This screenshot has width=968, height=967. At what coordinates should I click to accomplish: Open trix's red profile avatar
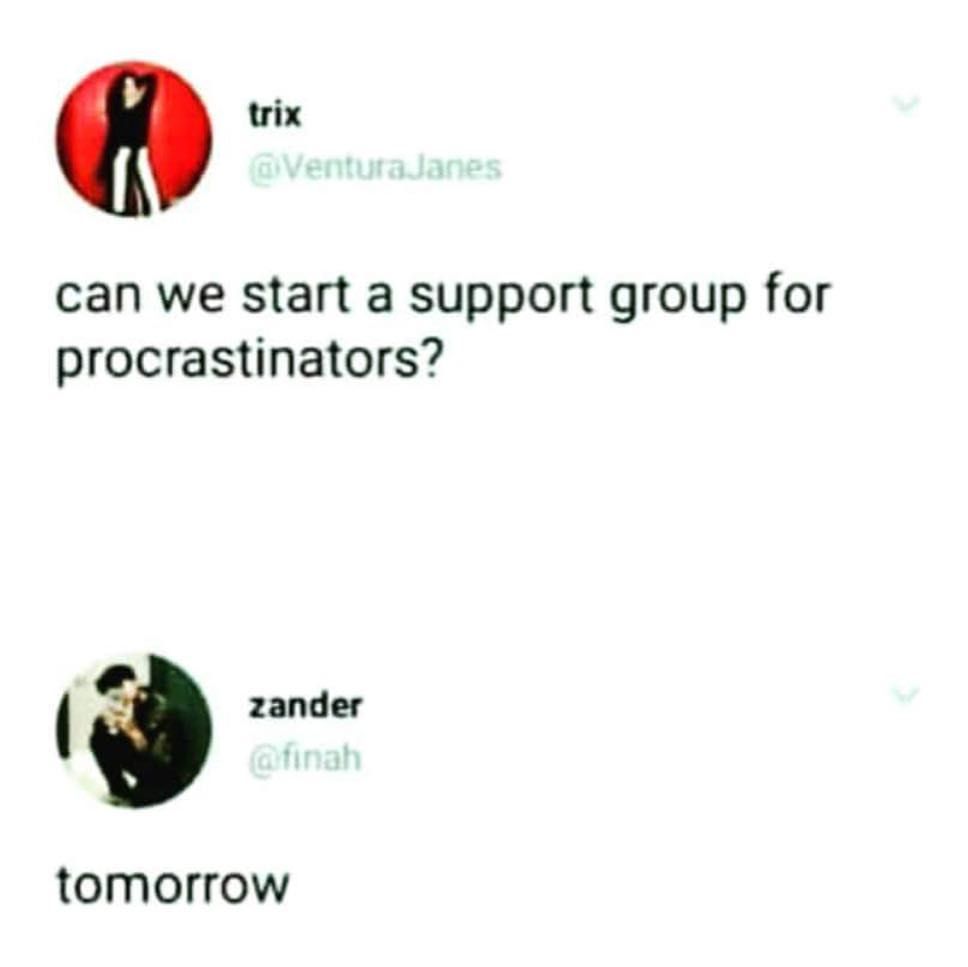(x=134, y=140)
